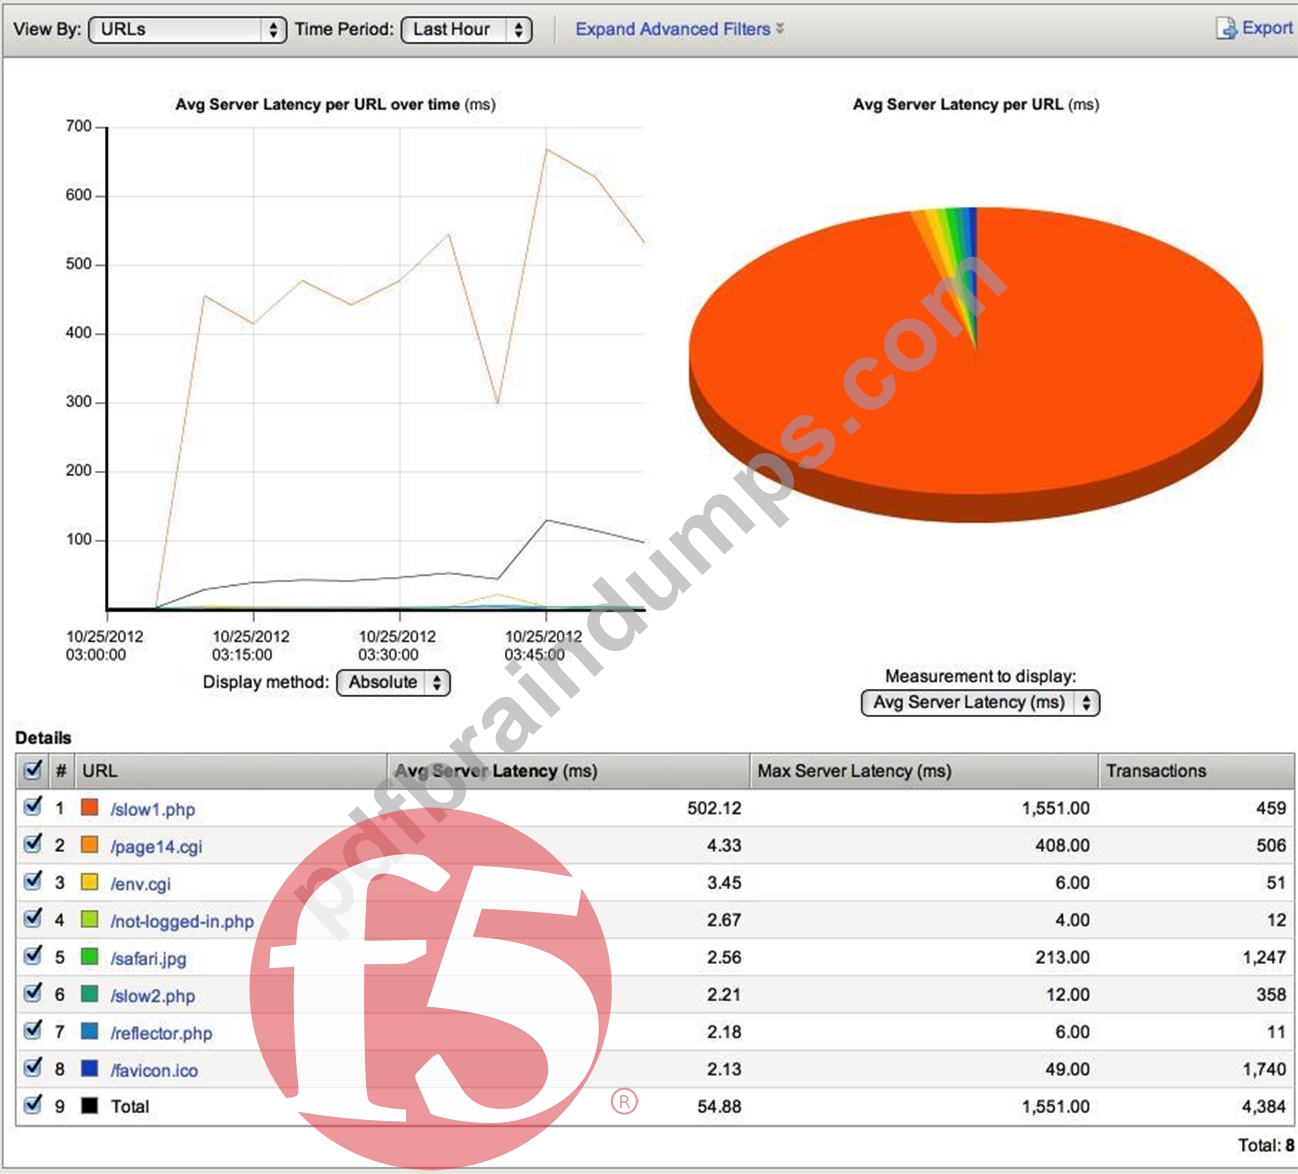
Task: Click the Expand Advanced Filters chevron icon
Action: [780, 29]
